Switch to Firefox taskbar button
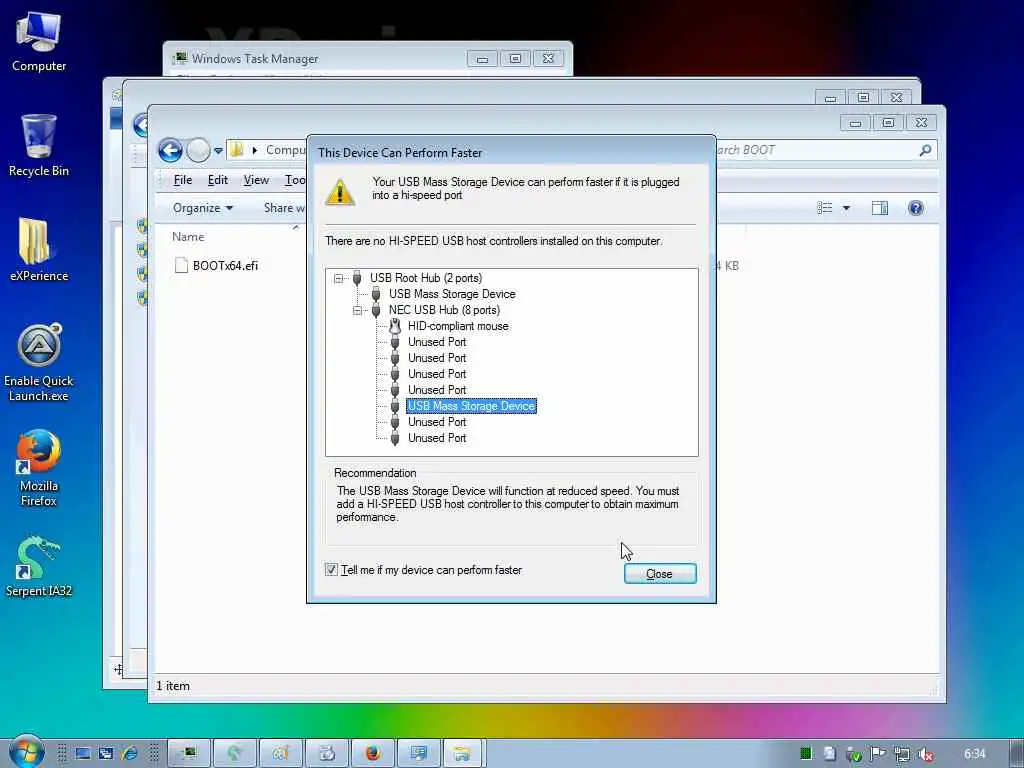Screen dimensions: 1024x768 (372, 754)
